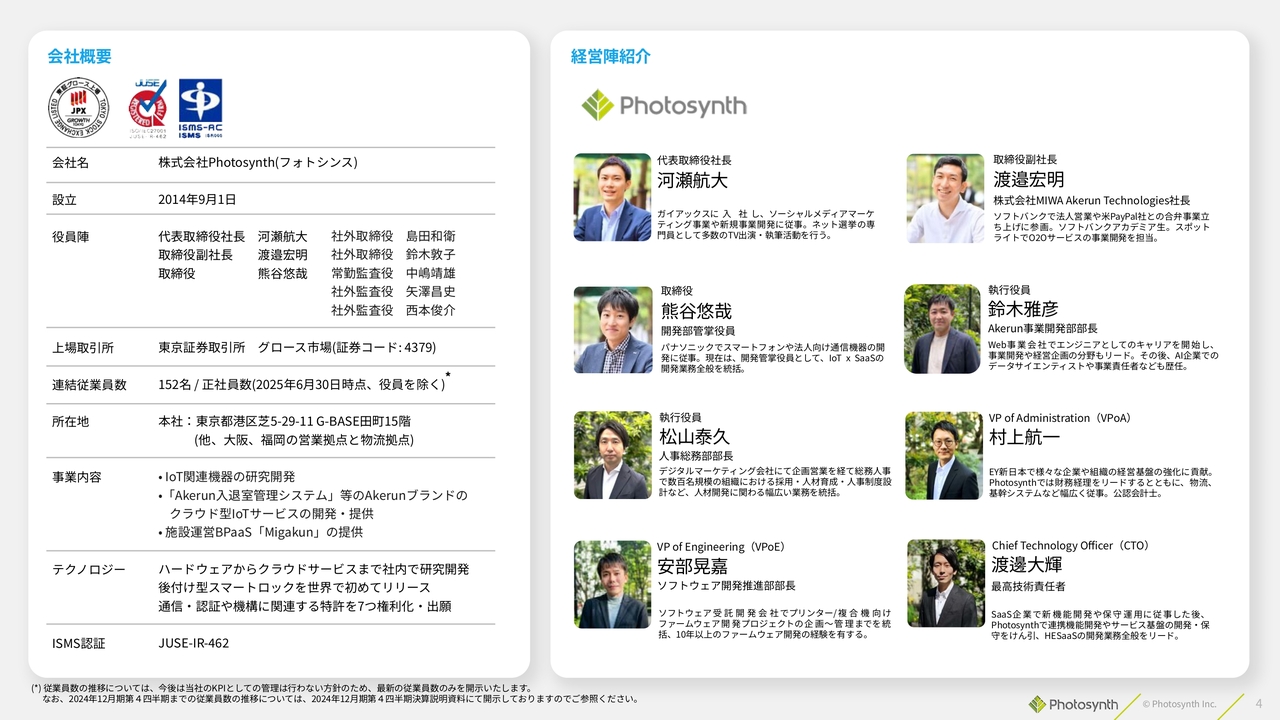The height and width of the screenshot is (720, 1280).
Task: Click the 後付け型スマートロック line
Action: click(x=294, y=588)
